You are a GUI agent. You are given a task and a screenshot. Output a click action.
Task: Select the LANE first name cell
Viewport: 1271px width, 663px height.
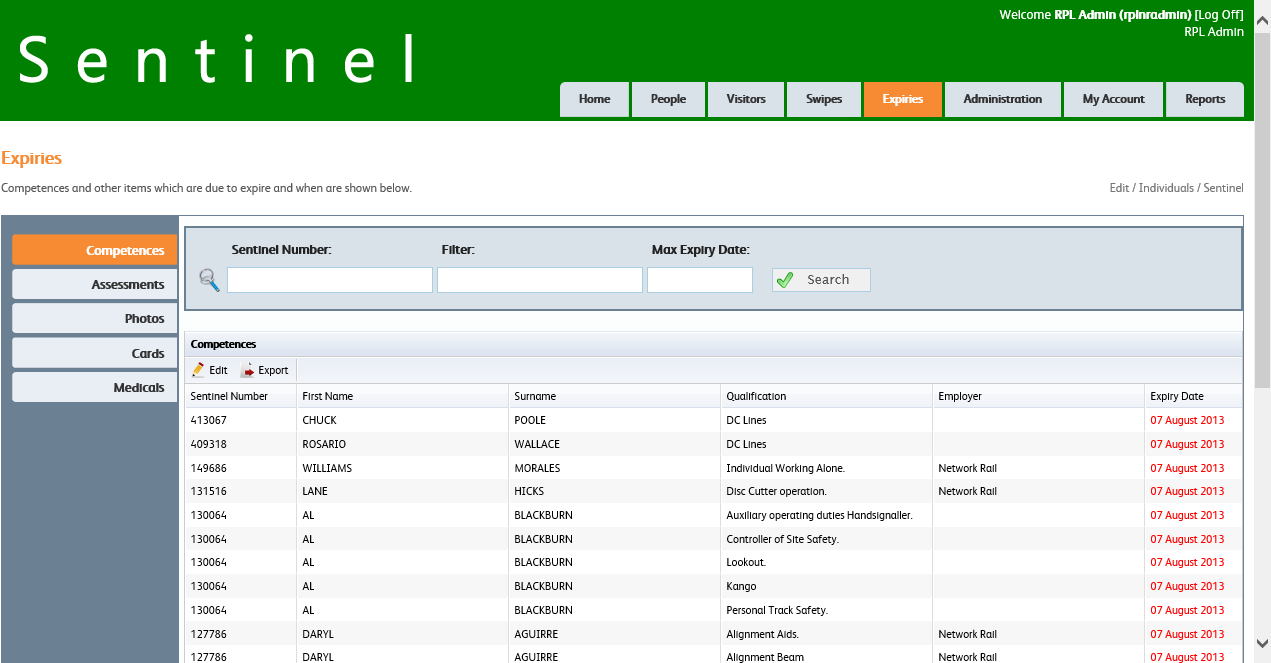tap(403, 491)
